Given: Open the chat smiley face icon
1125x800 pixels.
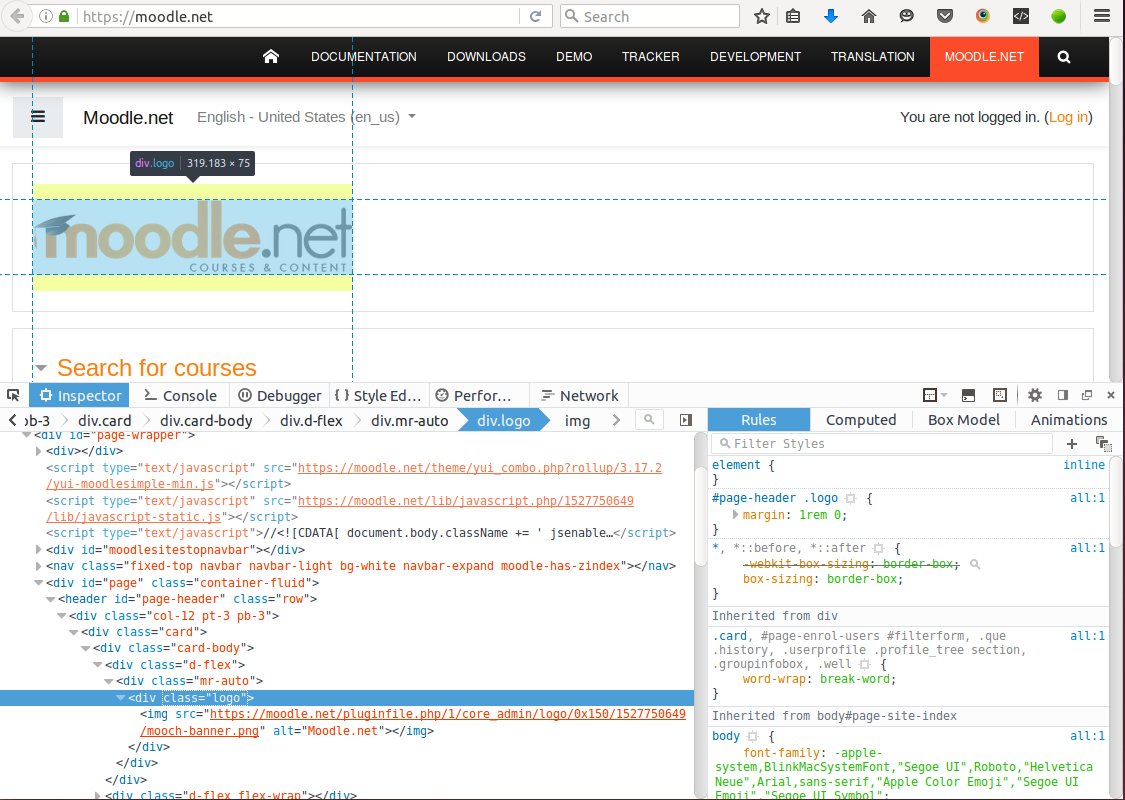Looking at the screenshot, I should 907,17.
